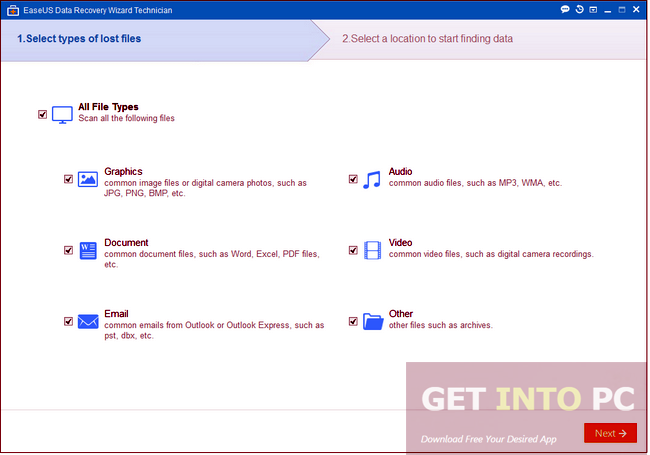Toggle the Graphics checkbox

(x=68, y=180)
